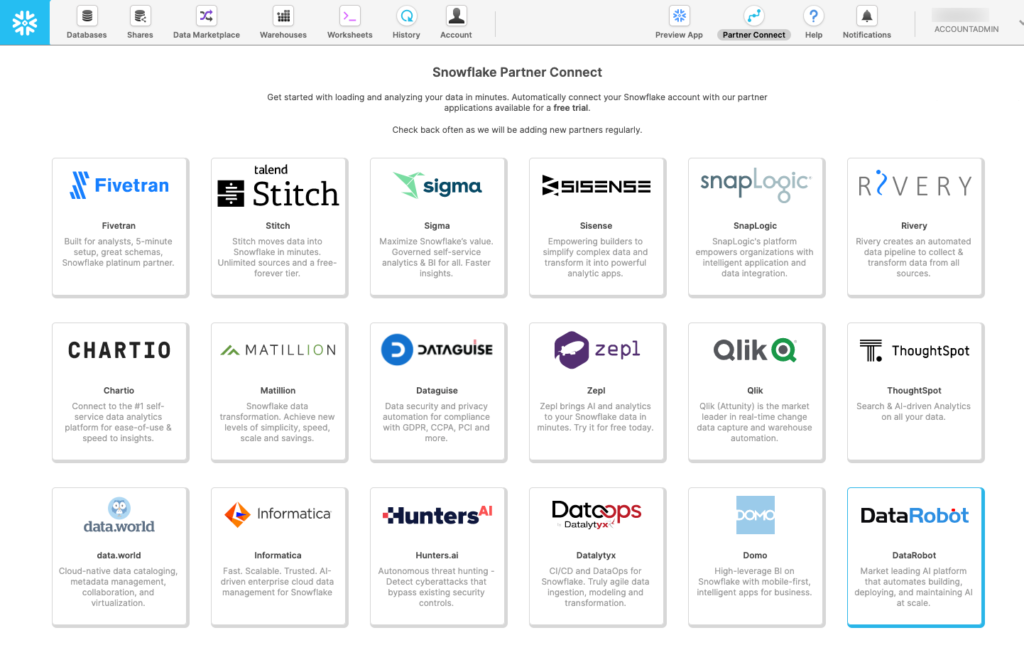This screenshot has width=1024, height=650.
Task: Select the Stitch partner name label
Action: click(x=278, y=225)
